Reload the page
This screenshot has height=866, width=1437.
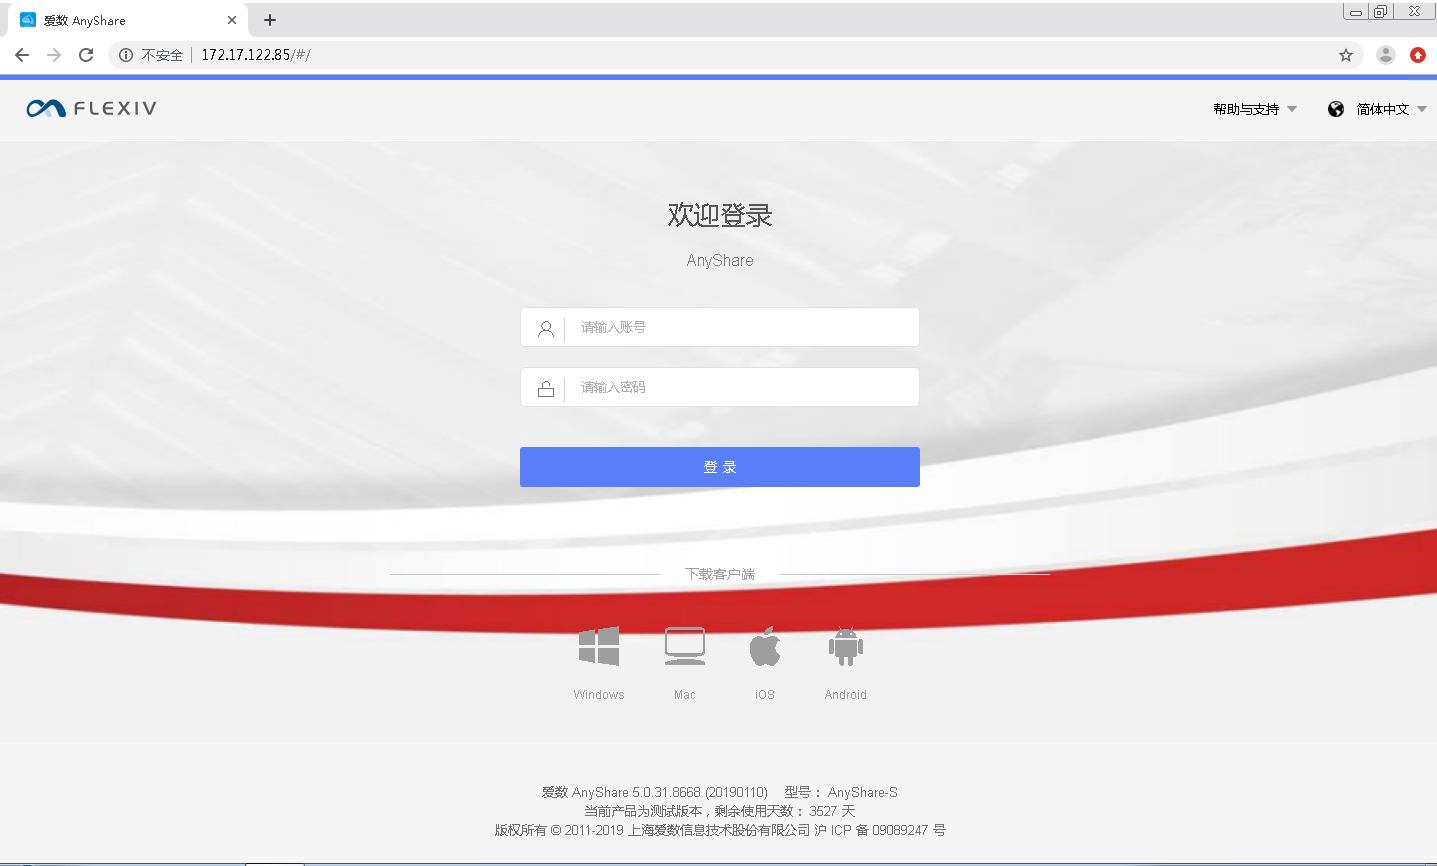(x=86, y=55)
